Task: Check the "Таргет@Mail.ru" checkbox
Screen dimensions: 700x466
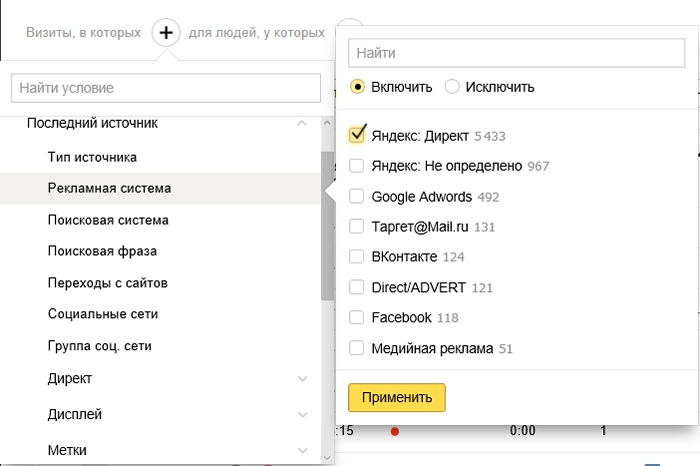Action: pos(356,227)
